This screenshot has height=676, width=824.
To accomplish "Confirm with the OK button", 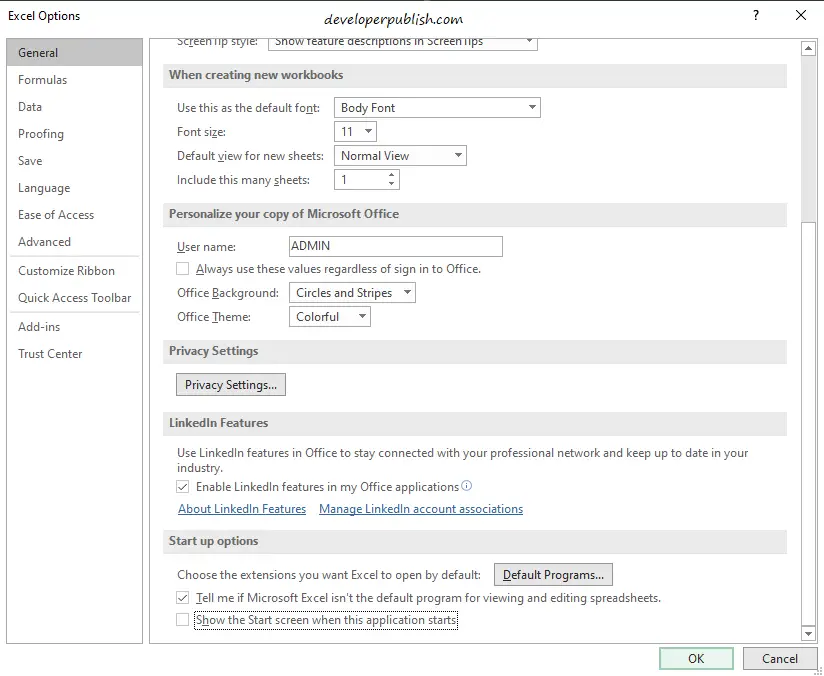I will coord(696,659).
